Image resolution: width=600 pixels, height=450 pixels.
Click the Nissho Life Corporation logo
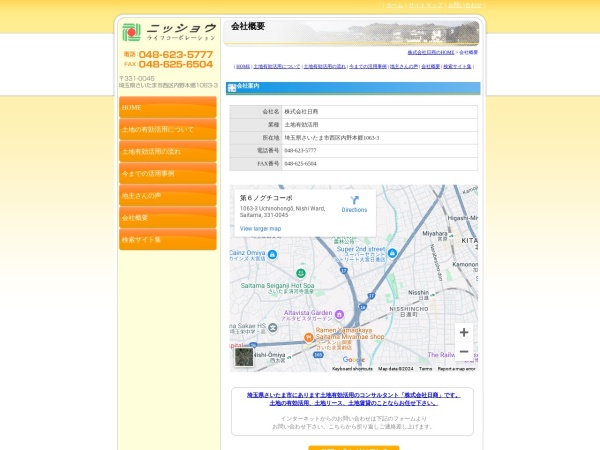click(x=169, y=32)
